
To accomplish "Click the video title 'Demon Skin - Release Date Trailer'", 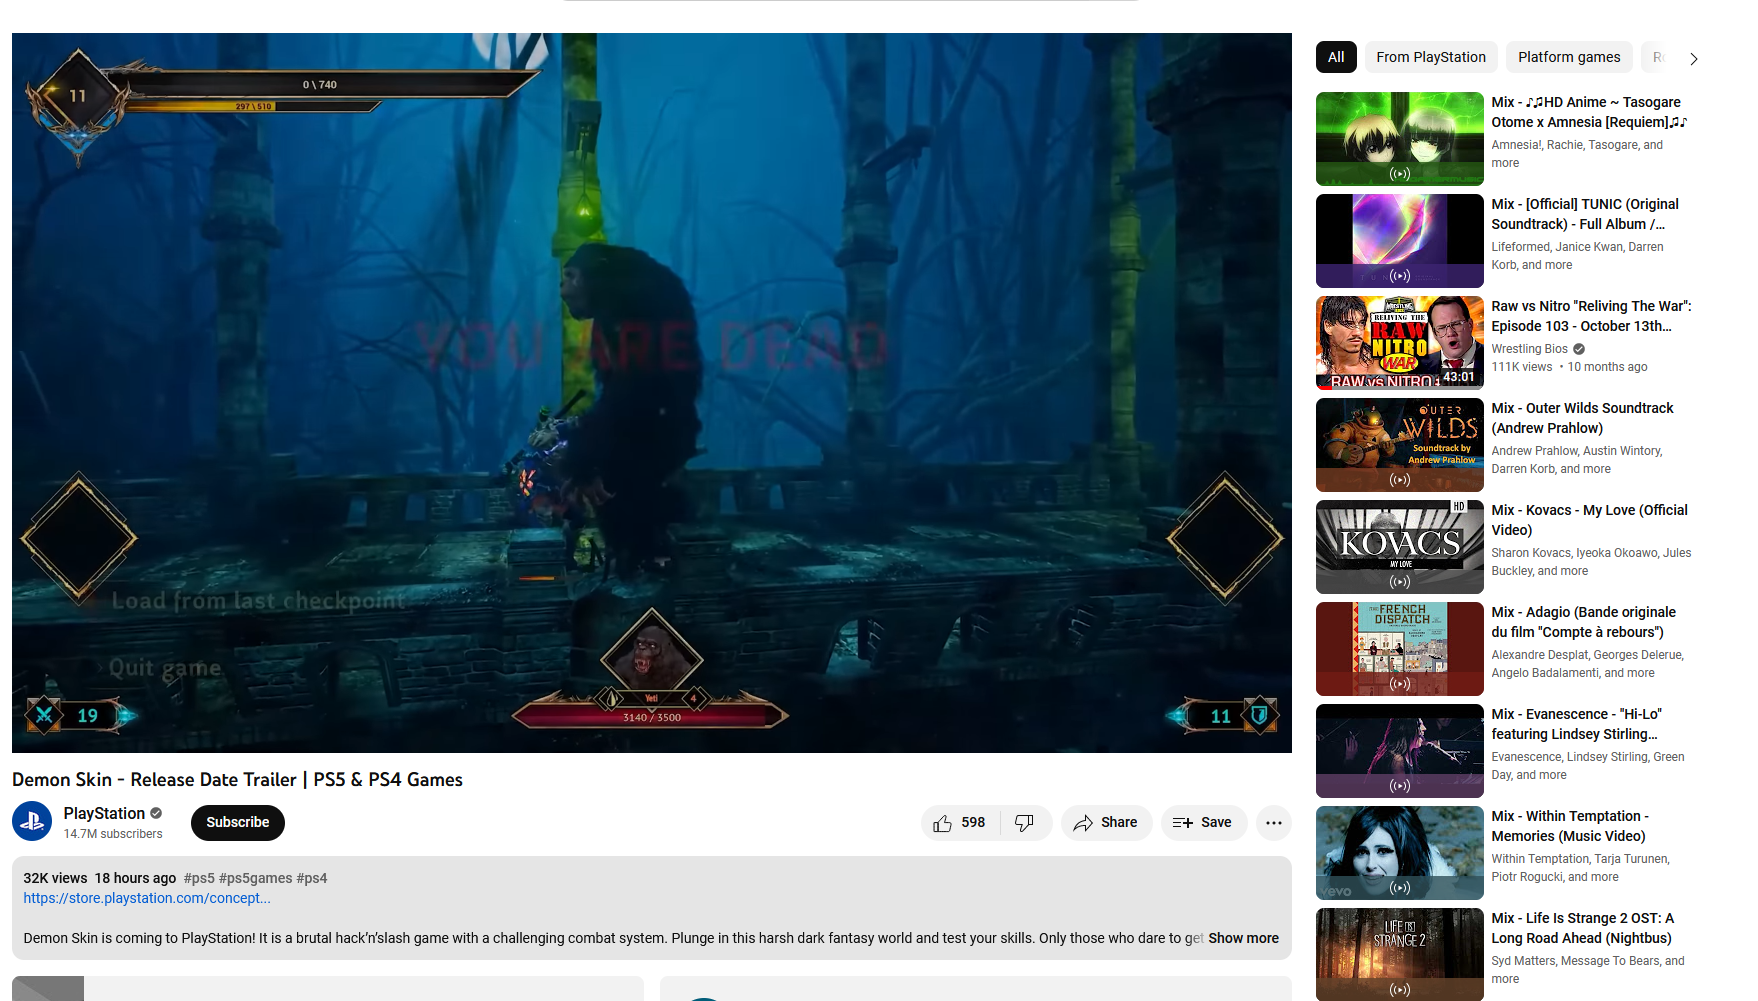I will pos(237,780).
